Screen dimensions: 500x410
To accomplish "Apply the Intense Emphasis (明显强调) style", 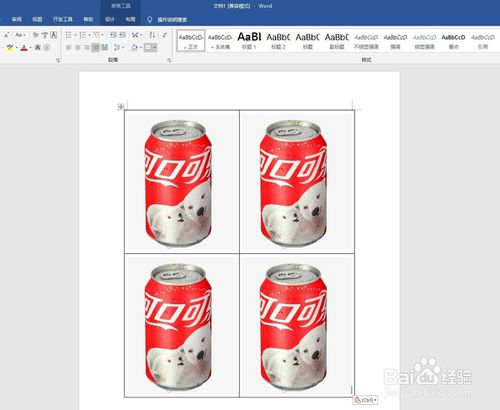I will (x=424, y=41).
